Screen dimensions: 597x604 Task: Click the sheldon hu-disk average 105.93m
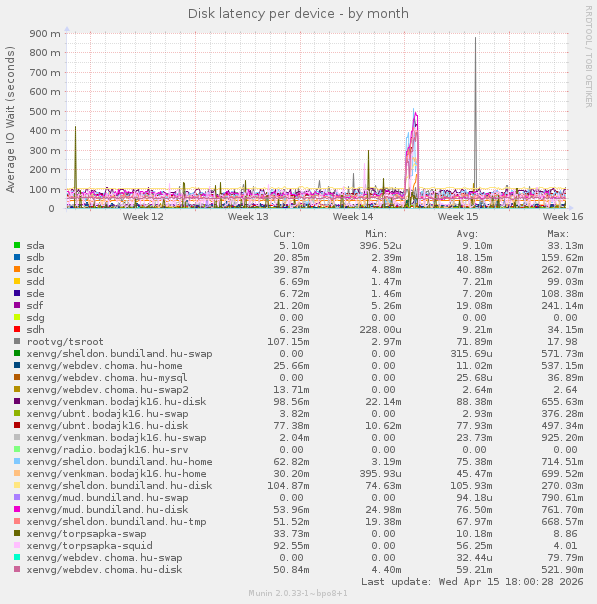(x=471, y=485)
